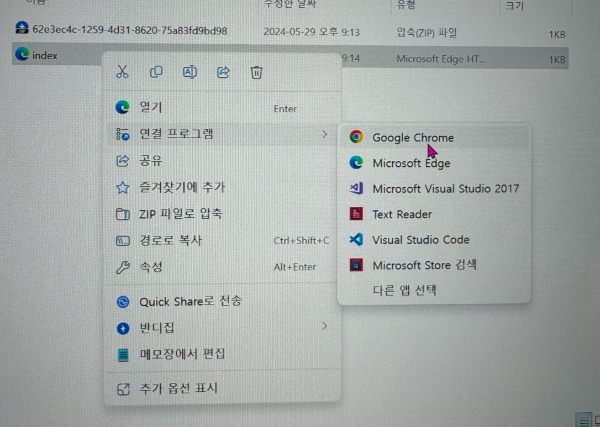Open with Google Chrome
Viewport: 600px width, 427px height.
(x=434, y=137)
